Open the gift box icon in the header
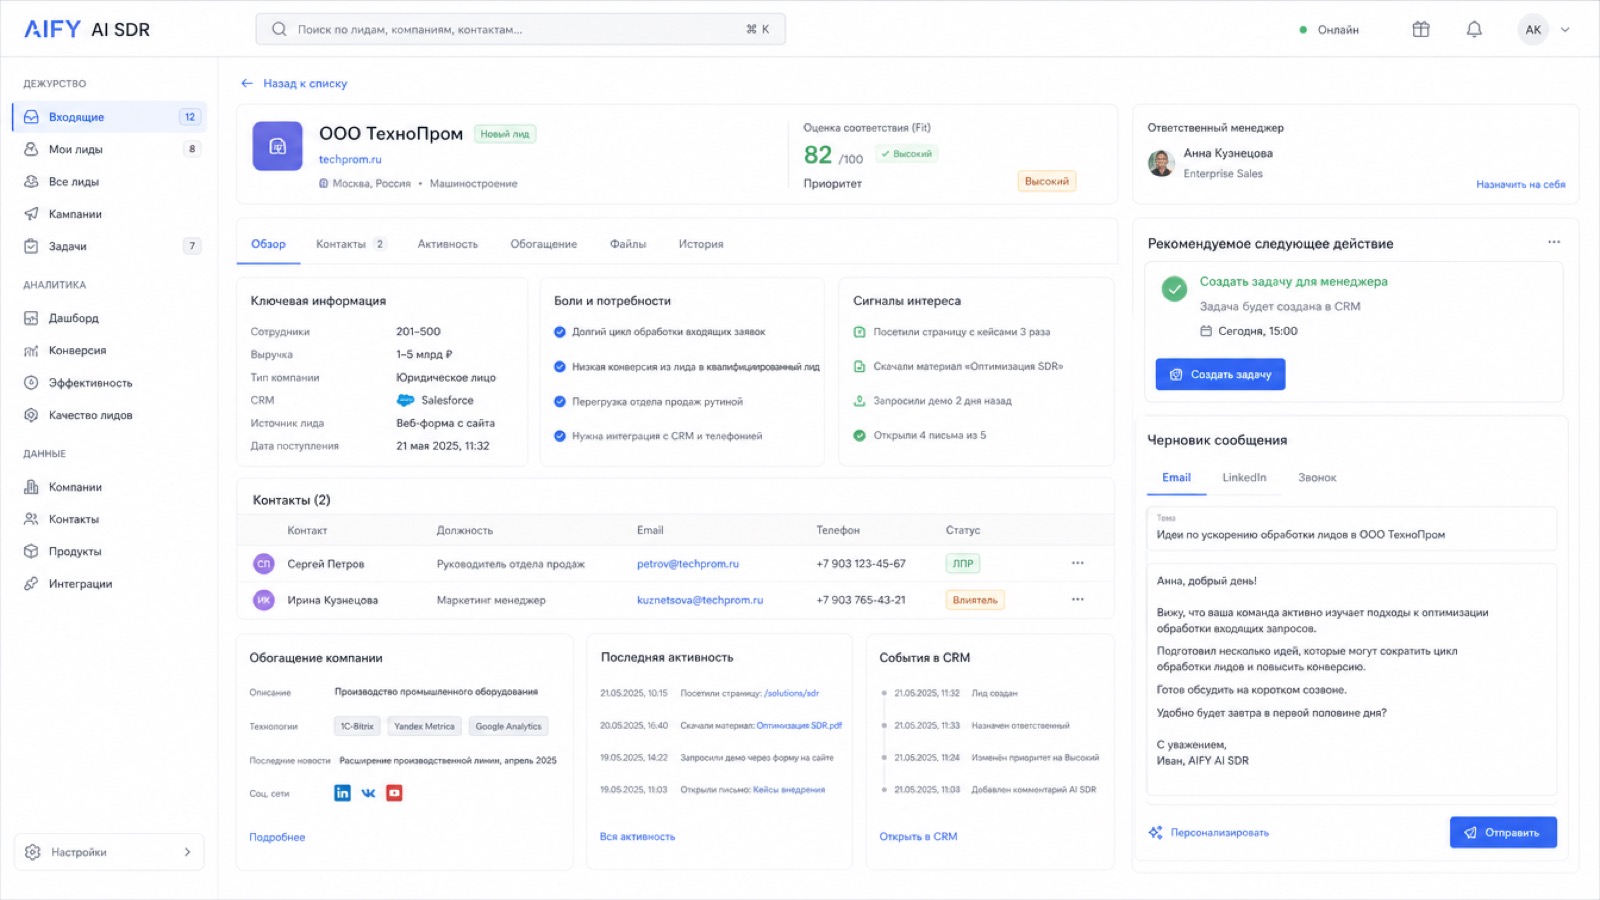 click(1420, 29)
